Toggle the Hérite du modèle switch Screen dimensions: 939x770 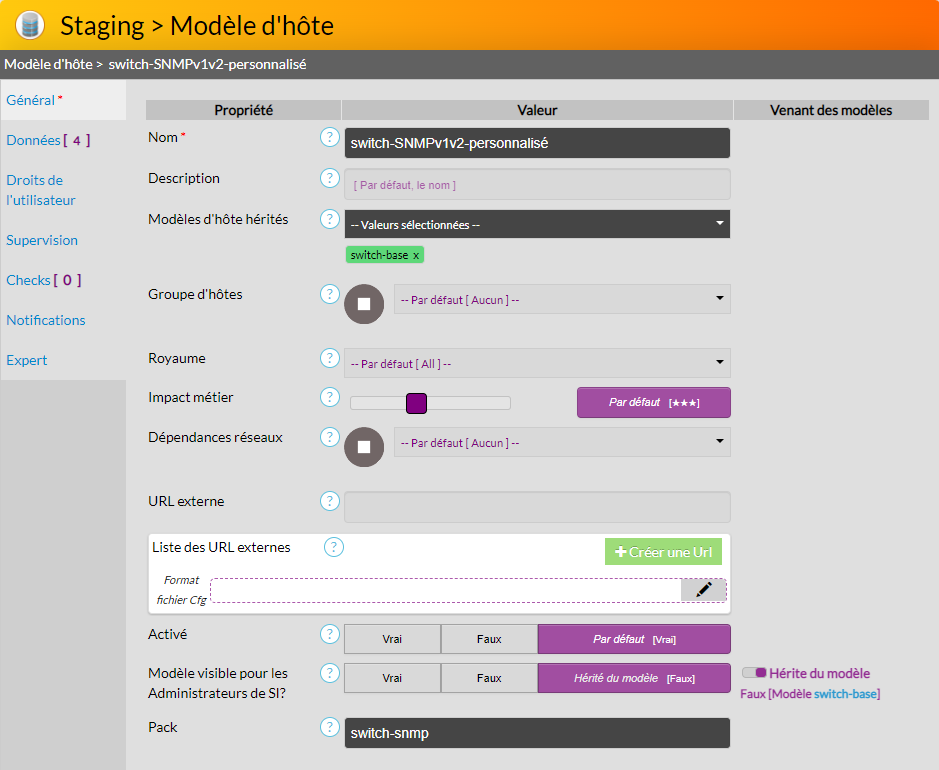(x=755, y=673)
